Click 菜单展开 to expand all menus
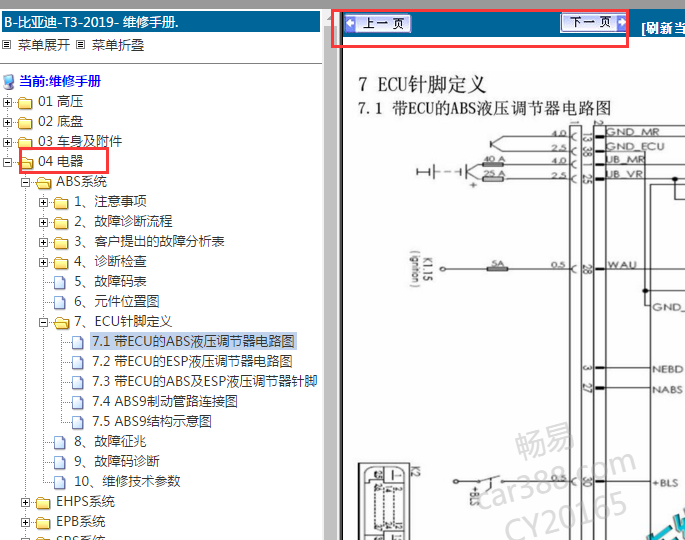Screen dimensions: 685x540 pyautogui.click(x=44, y=45)
